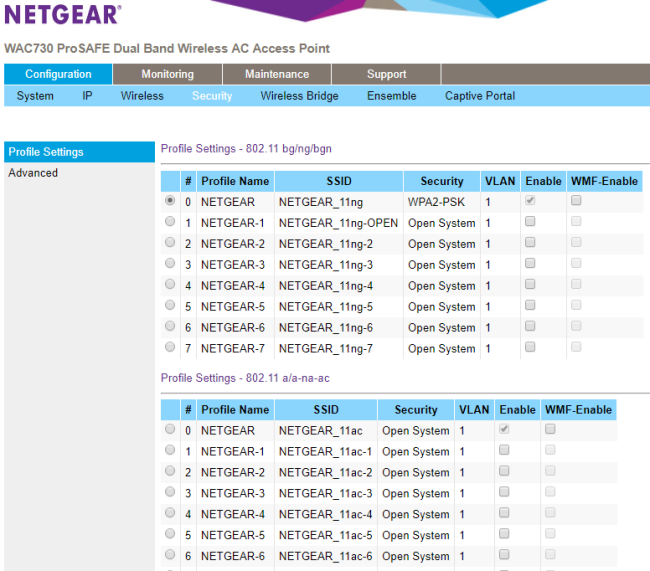Toggle Enable checkbox for NETGEAR_11ng
Image resolution: width=650 pixels, height=571 pixels.
tap(530, 201)
